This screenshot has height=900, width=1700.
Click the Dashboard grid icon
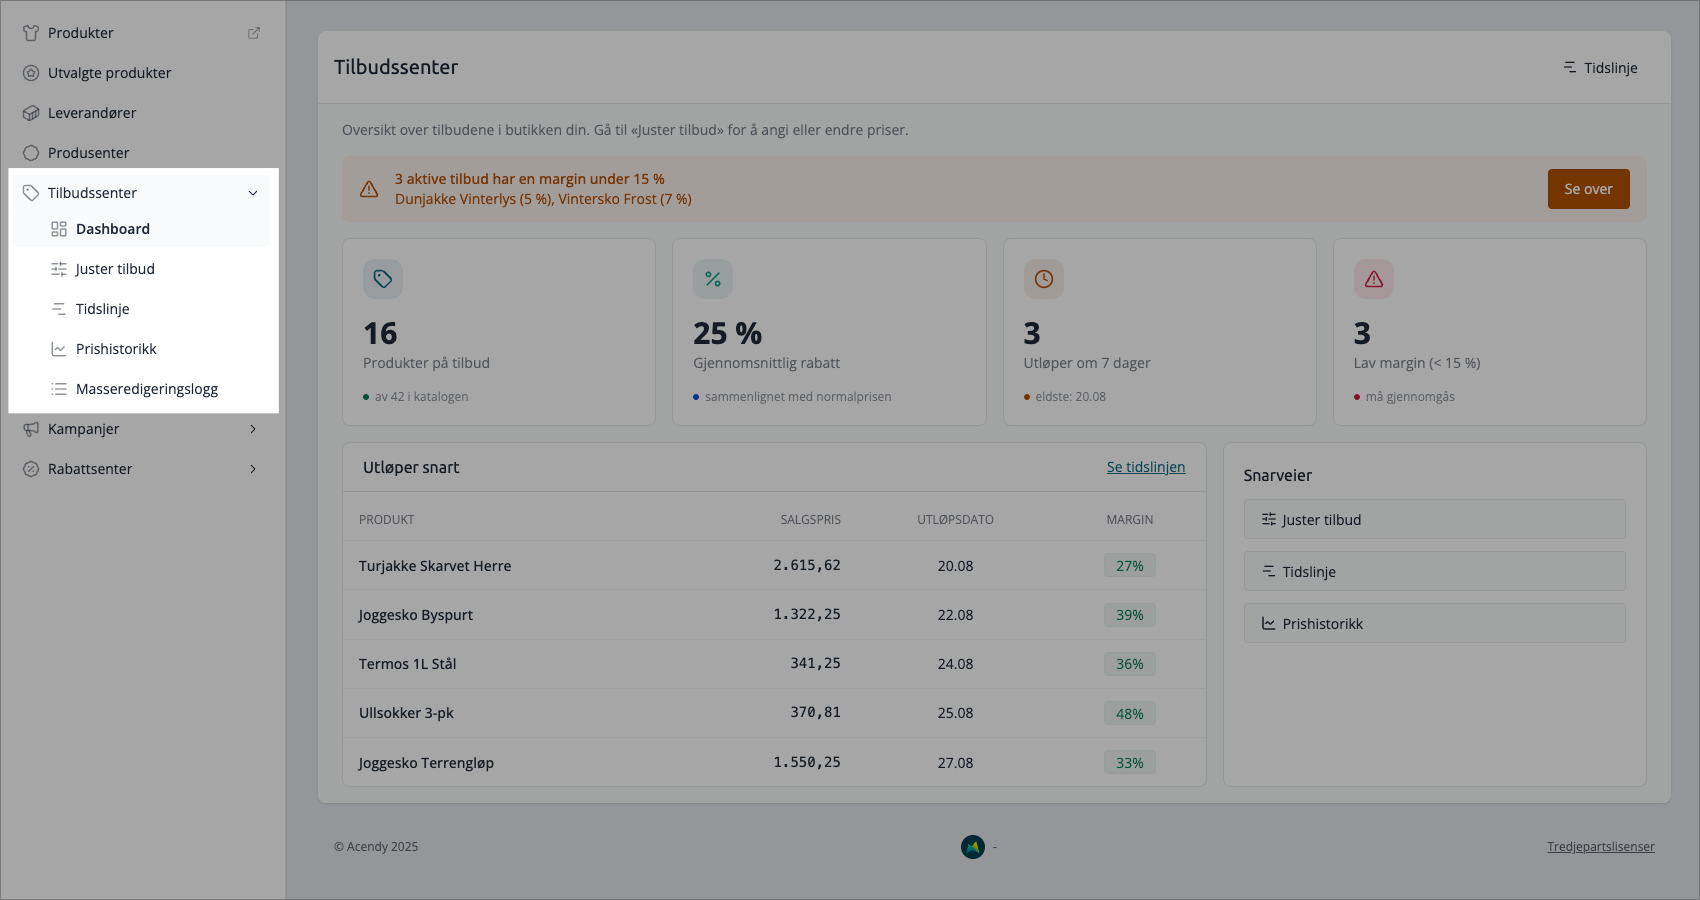(x=59, y=229)
